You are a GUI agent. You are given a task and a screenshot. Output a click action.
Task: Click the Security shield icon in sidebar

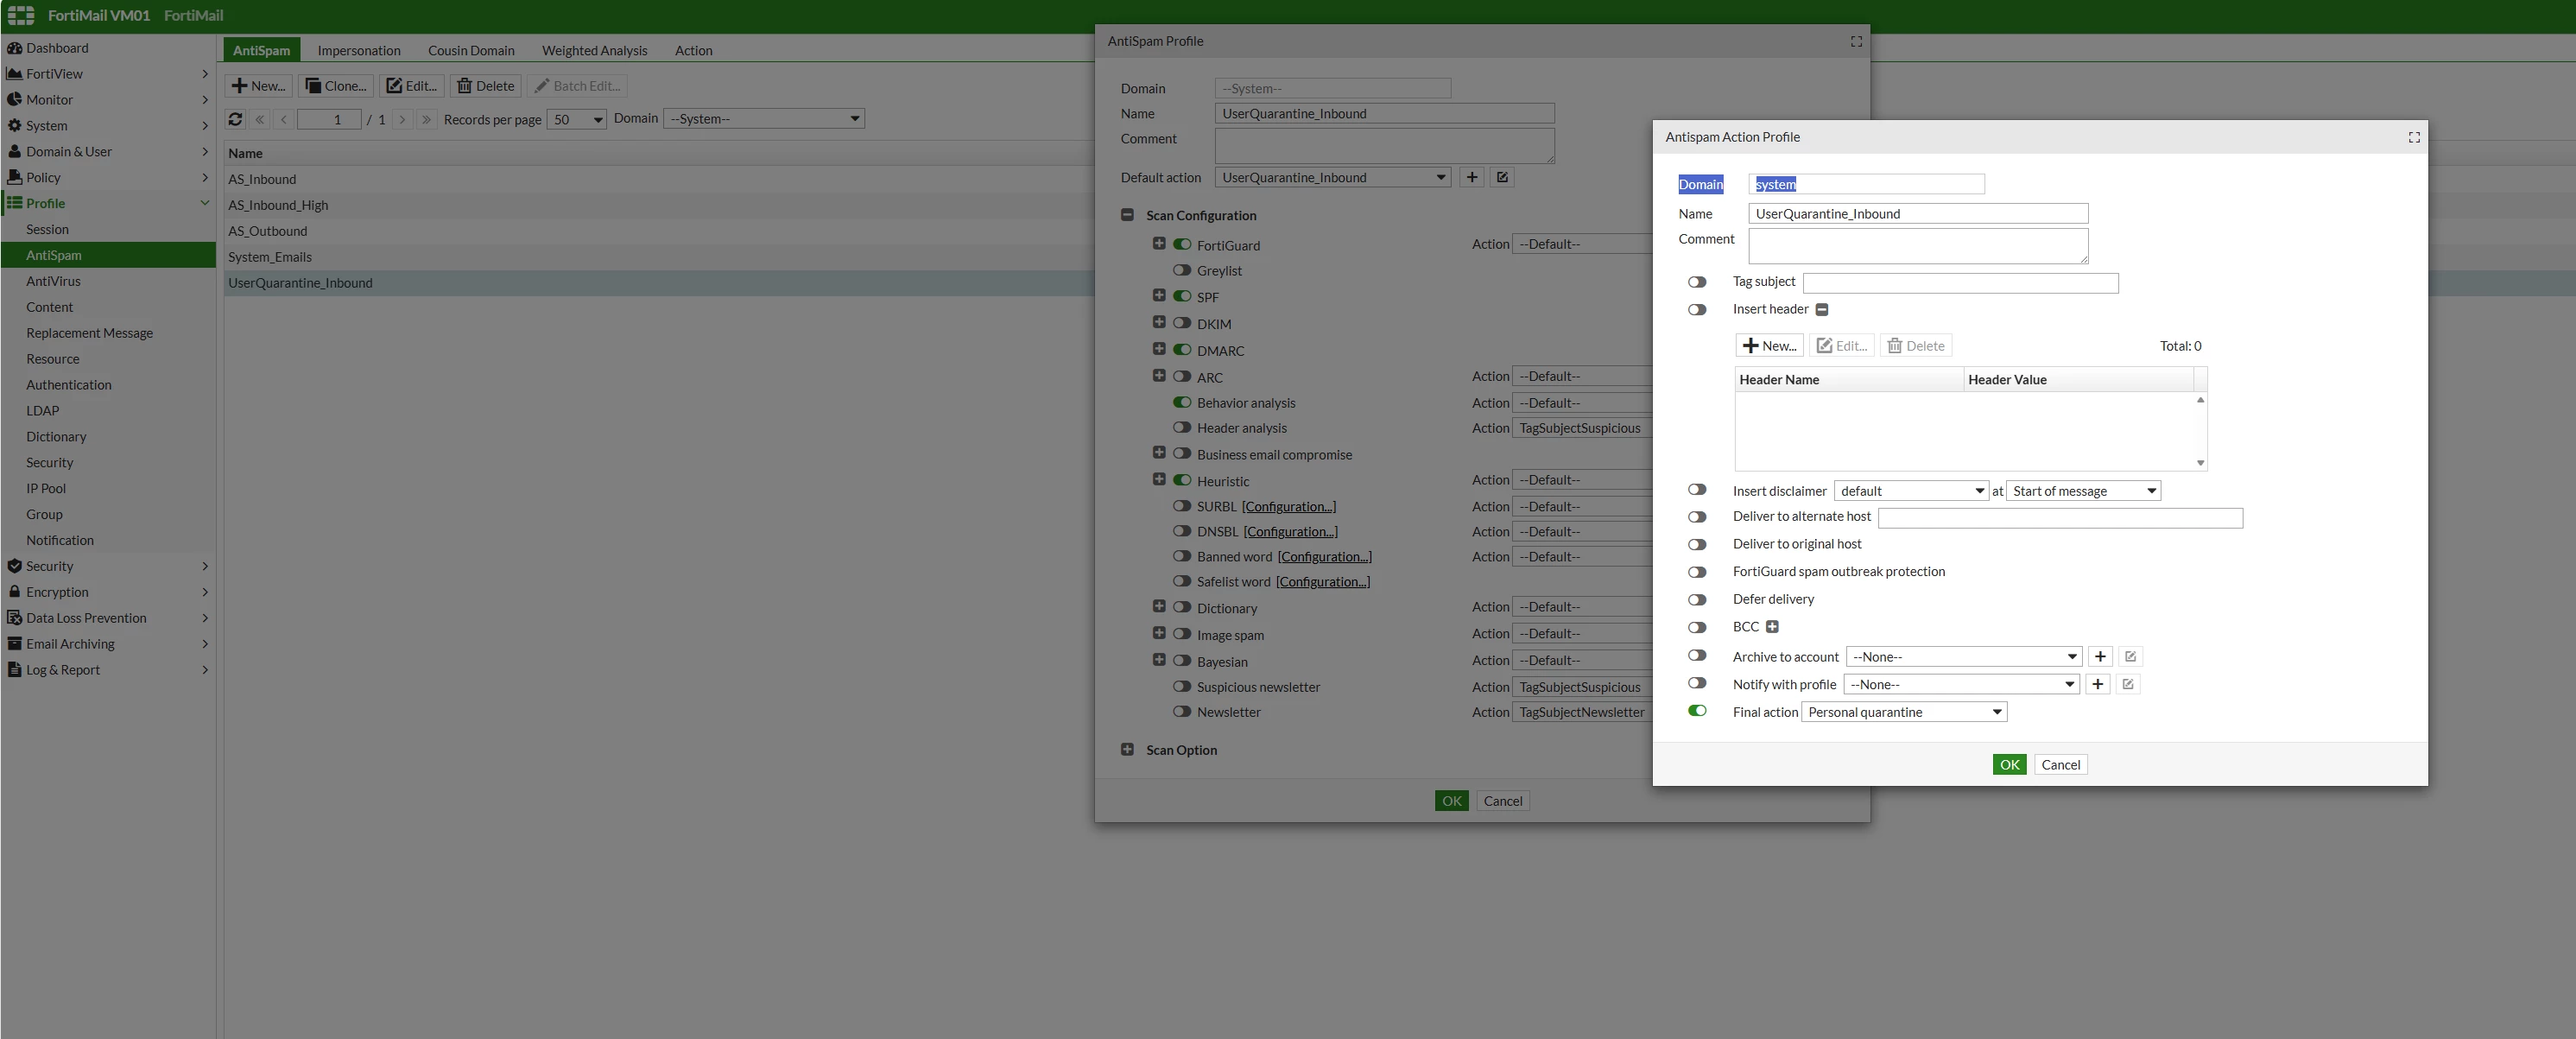point(14,566)
